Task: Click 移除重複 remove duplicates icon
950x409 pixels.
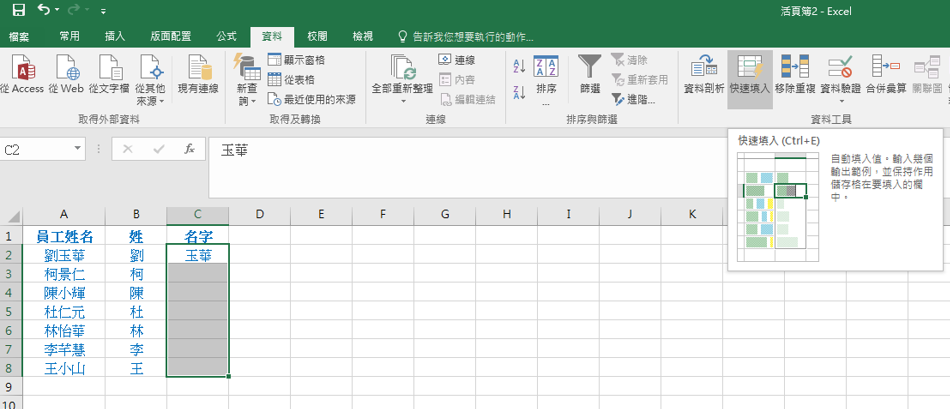Action: (x=794, y=68)
